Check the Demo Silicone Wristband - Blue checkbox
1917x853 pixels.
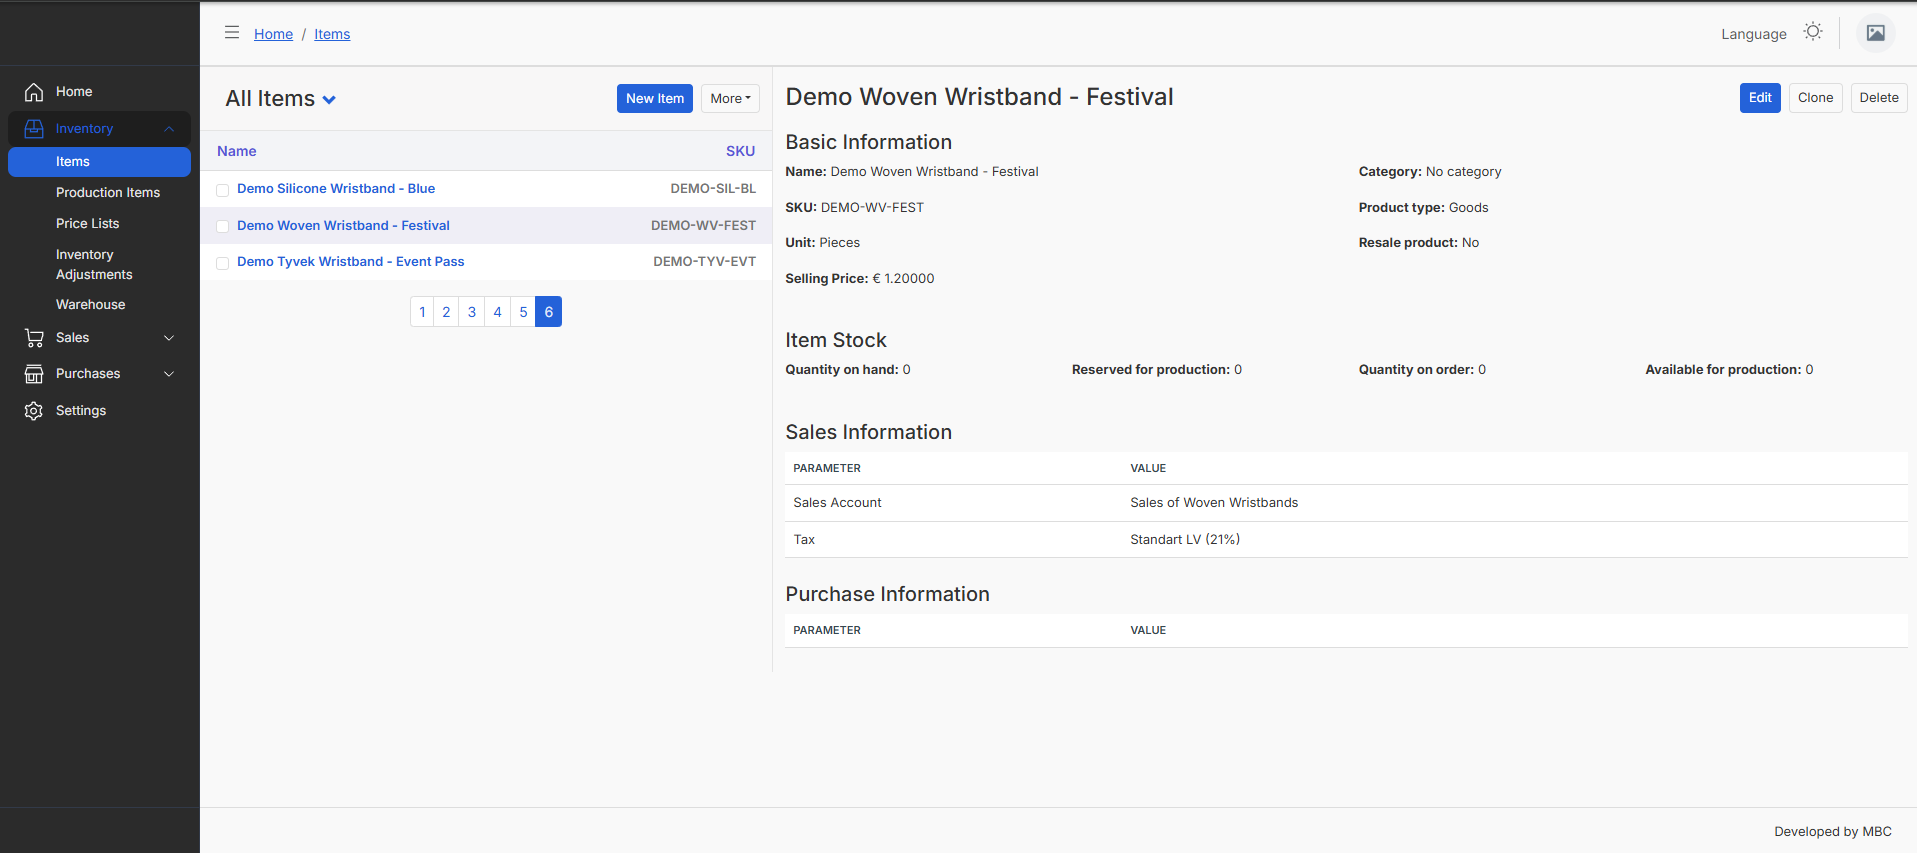(x=223, y=190)
